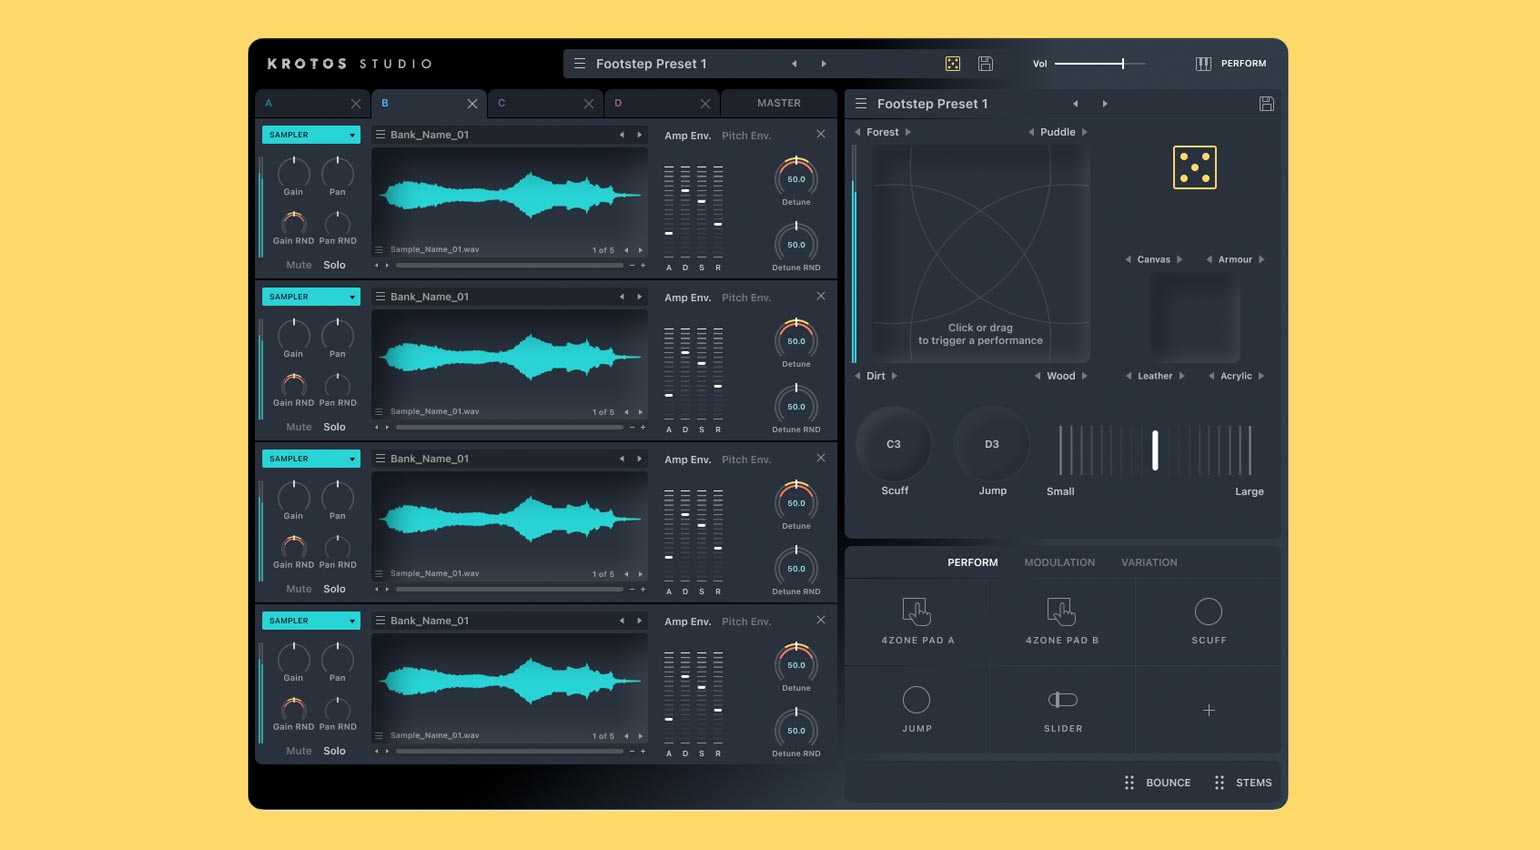The height and width of the screenshot is (850, 1540).
Task: Click the grip icon beside BOUNCE
Action: [x=1129, y=783]
